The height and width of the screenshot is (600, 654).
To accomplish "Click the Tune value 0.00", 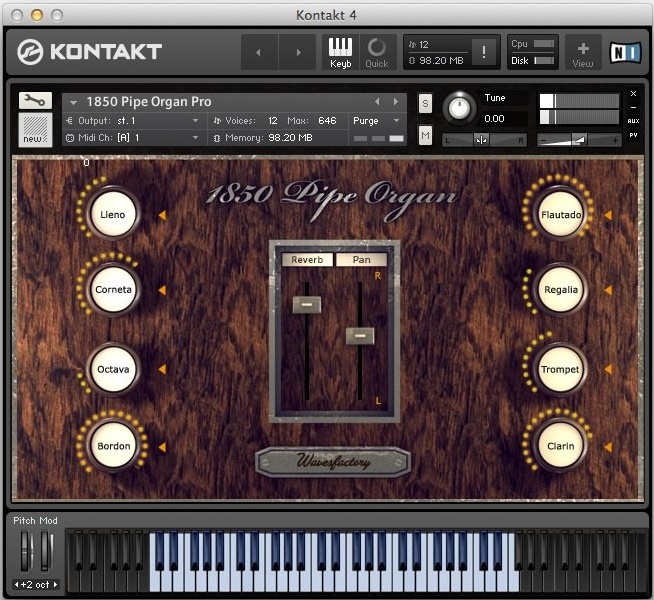I will [x=494, y=119].
